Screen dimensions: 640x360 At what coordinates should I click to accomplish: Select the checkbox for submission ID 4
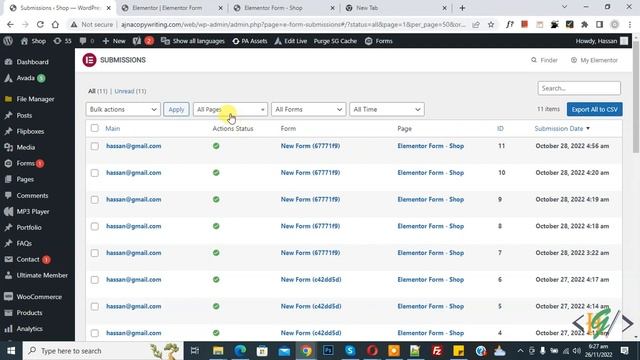click(95, 333)
